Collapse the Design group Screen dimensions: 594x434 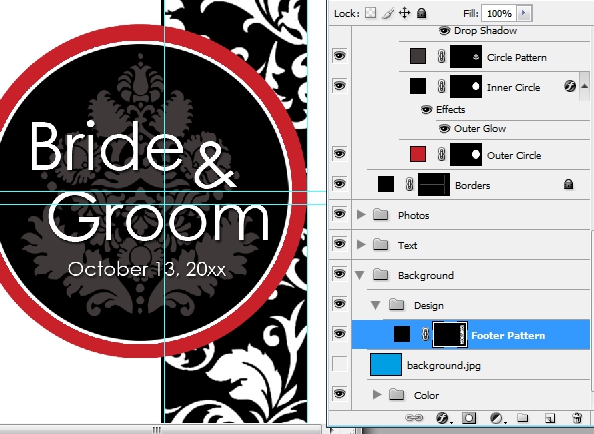(x=376, y=305)
